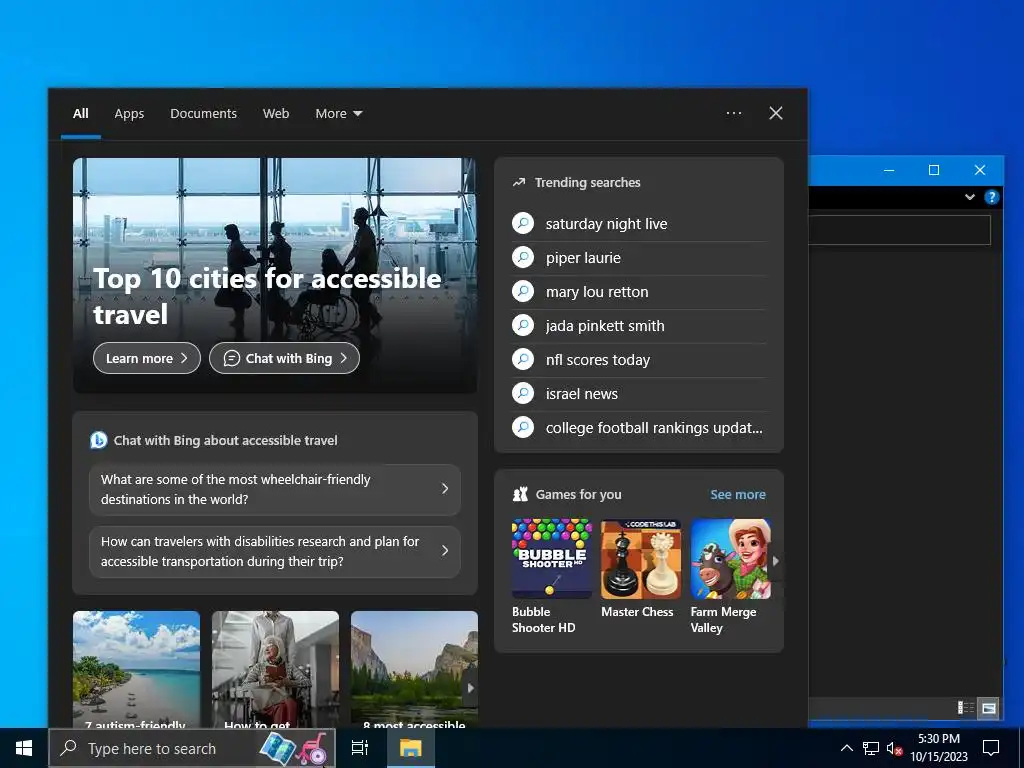Switch to large icons view in background window
The width and height of the screenshot is (1024, 768).
pyautogui.click(x=989, y=707)
